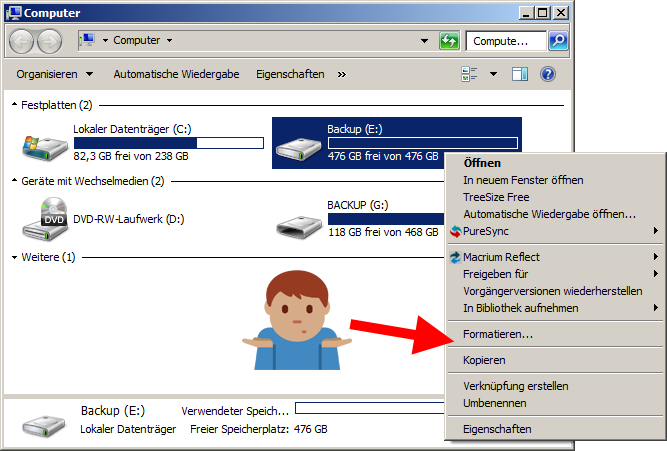Image resolution: width=667 pixels, height=451 pixels.
Task: Select the BACKUP (G:) removable drive icon
Action: tap(299, 227)
